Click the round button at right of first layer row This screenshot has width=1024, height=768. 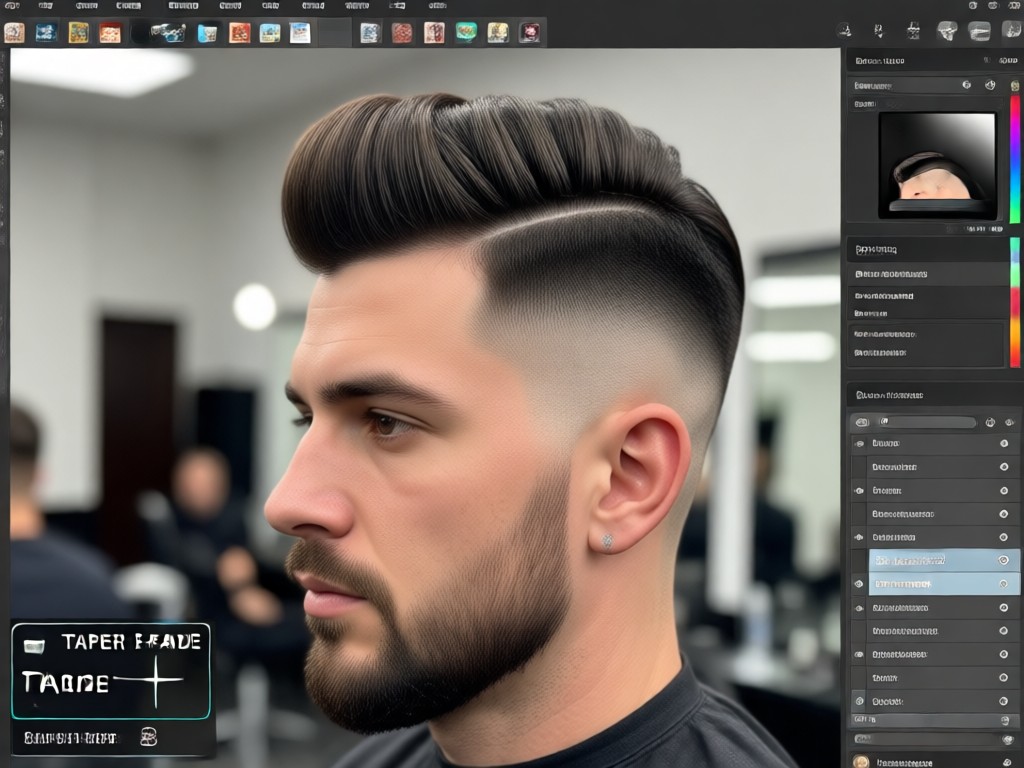click(1004, 443)
